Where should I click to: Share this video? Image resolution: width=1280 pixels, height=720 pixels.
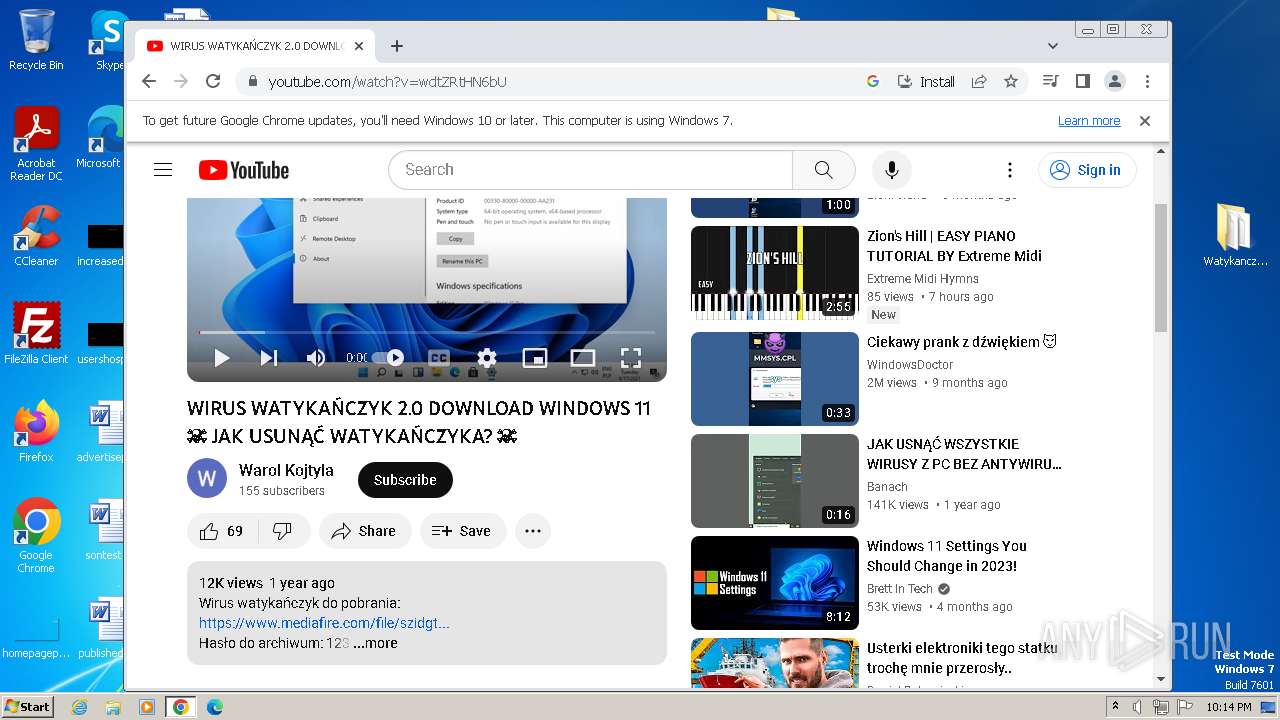pyautogui.click(x=365, y=531)
